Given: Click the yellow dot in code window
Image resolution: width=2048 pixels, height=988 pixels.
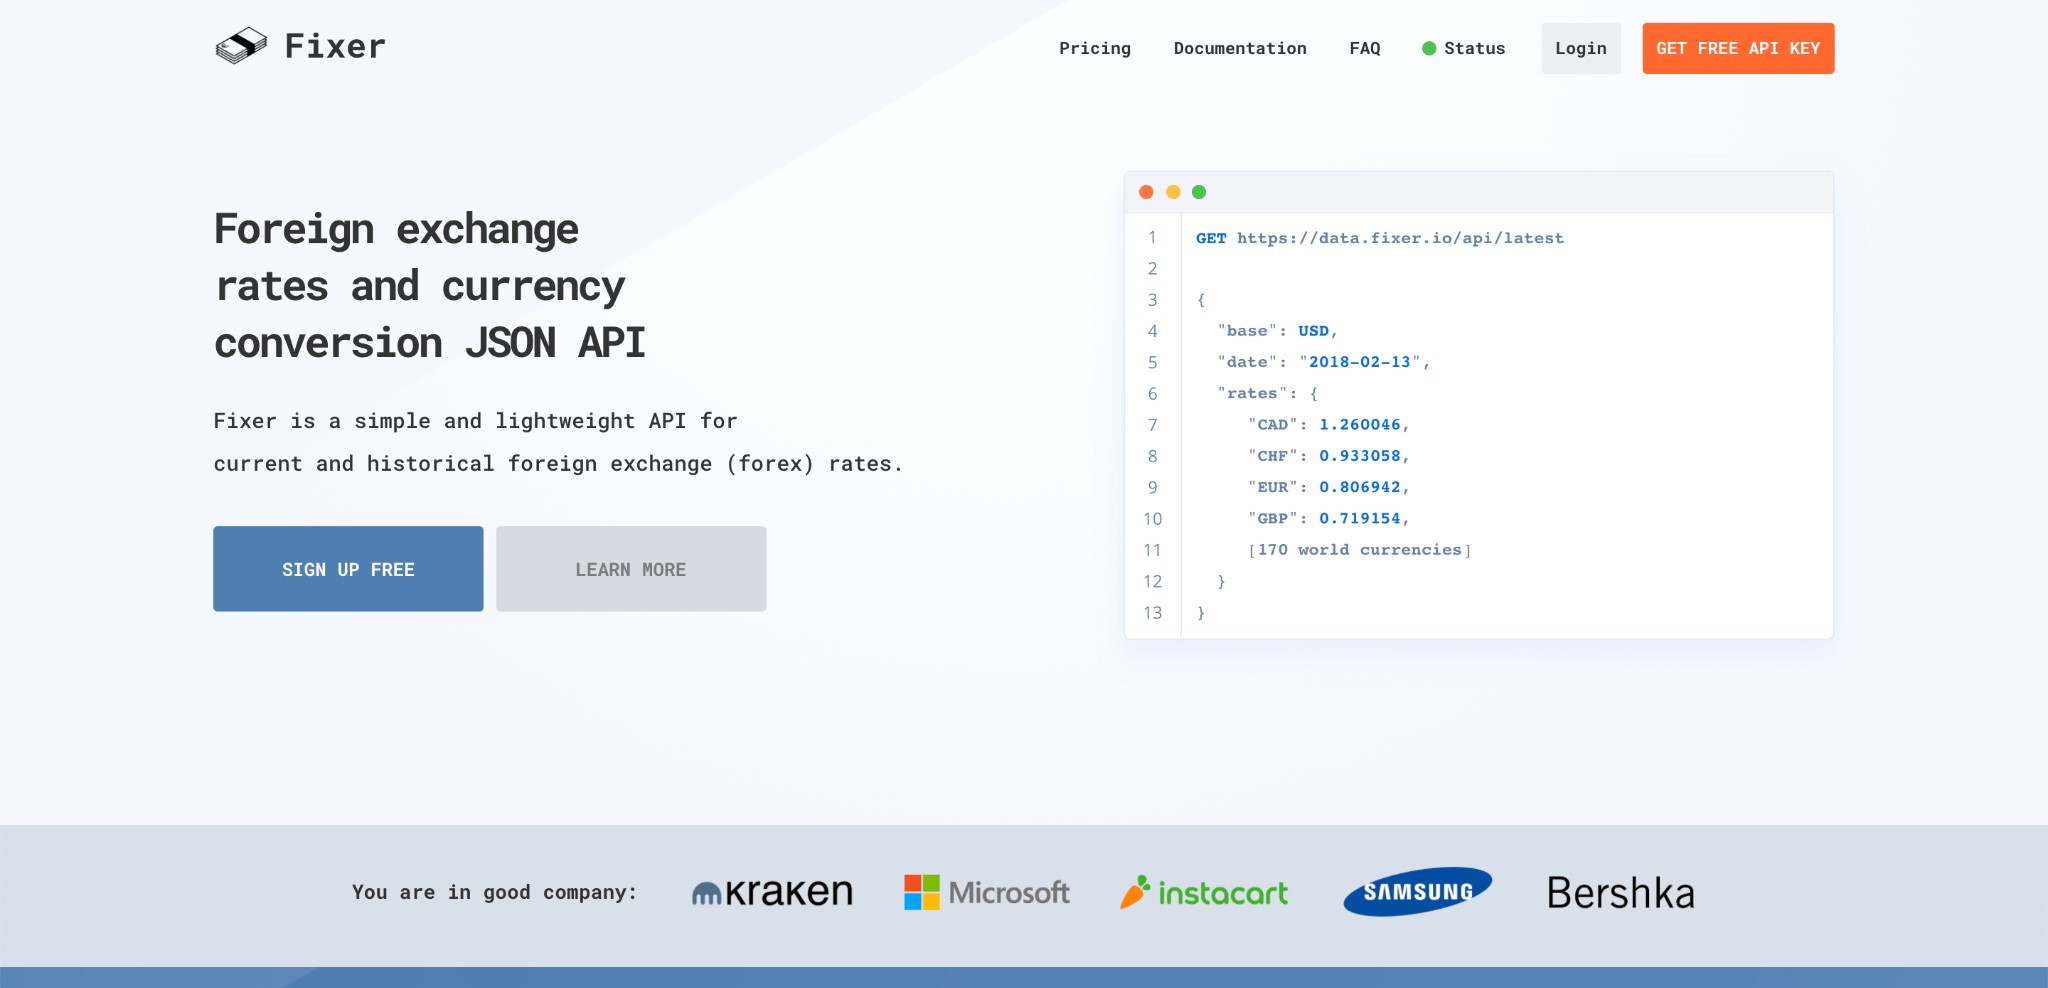Looking at the screenshot, I should pyautogui.click(x=1173, y=192).
